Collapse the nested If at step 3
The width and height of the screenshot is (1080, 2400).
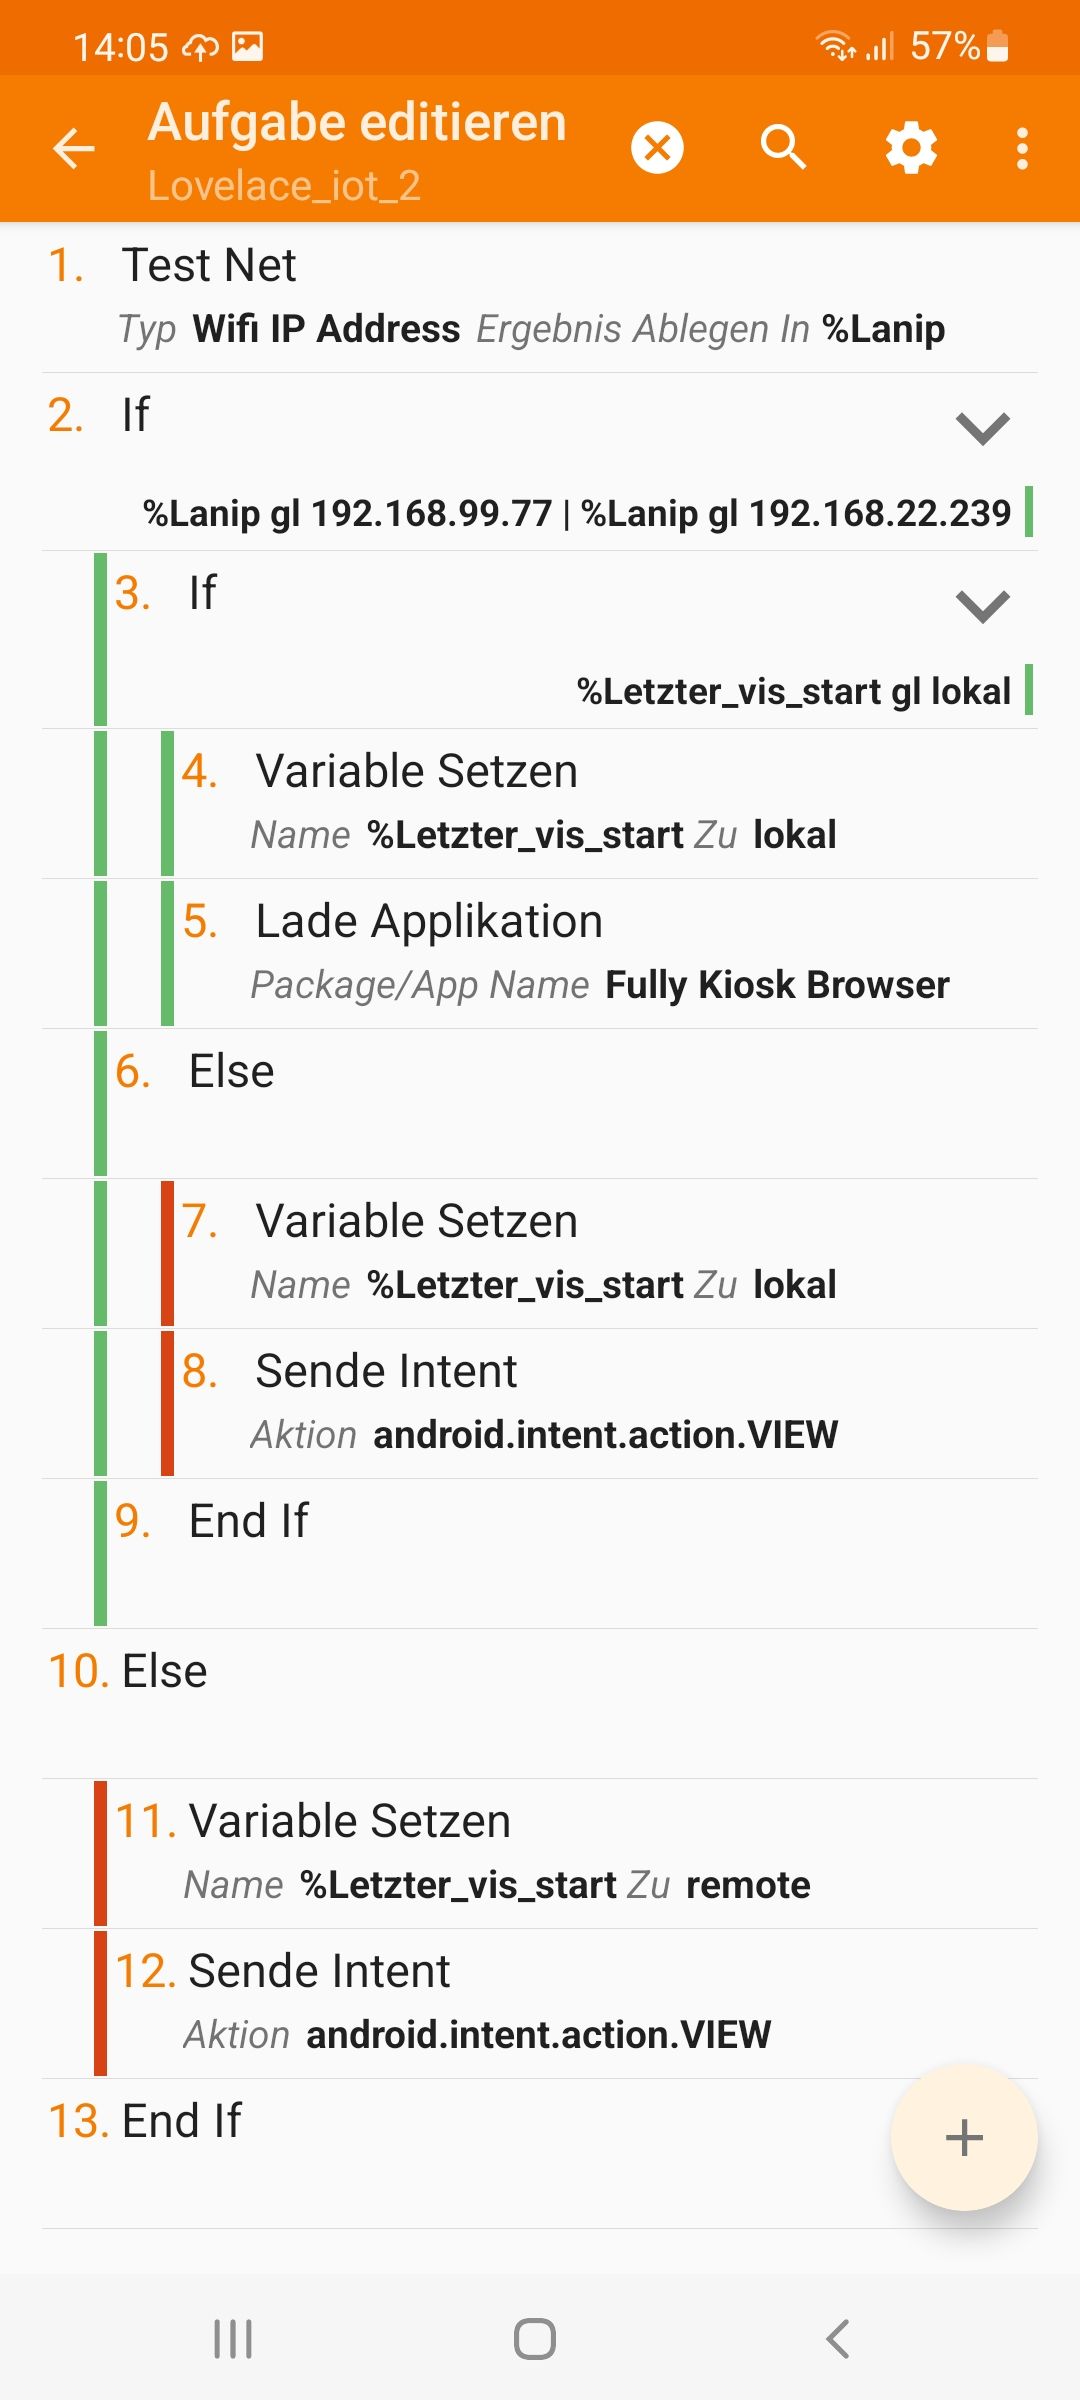(983, 606)
